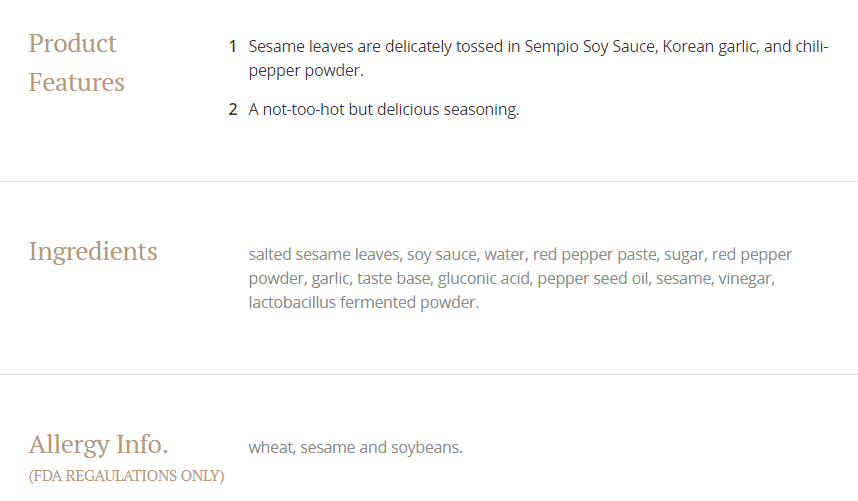This screenshot has height=501, width=858.
Task: Click the Ingredients heading
Action: pyautogui.click(x=93, y=251)
